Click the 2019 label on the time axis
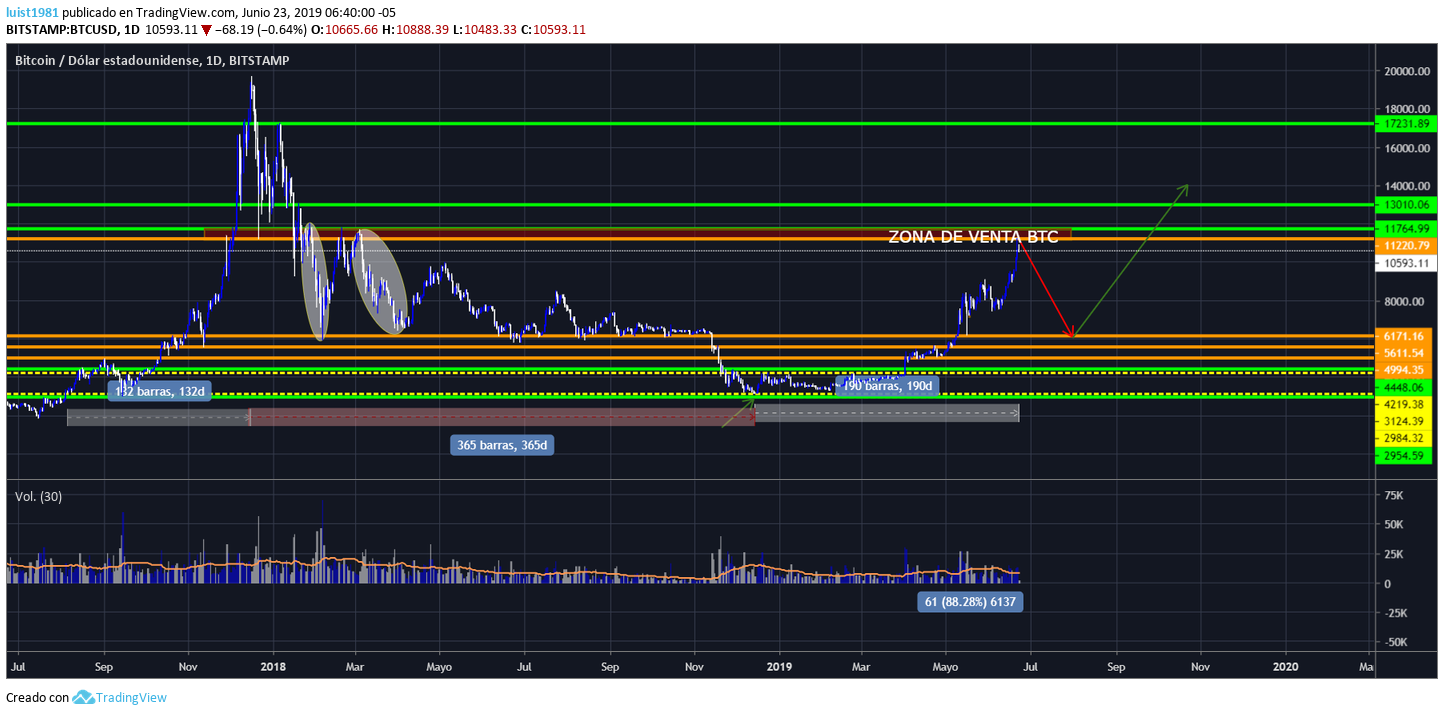This screenshot has height=715, width=1444. (779, 665)
